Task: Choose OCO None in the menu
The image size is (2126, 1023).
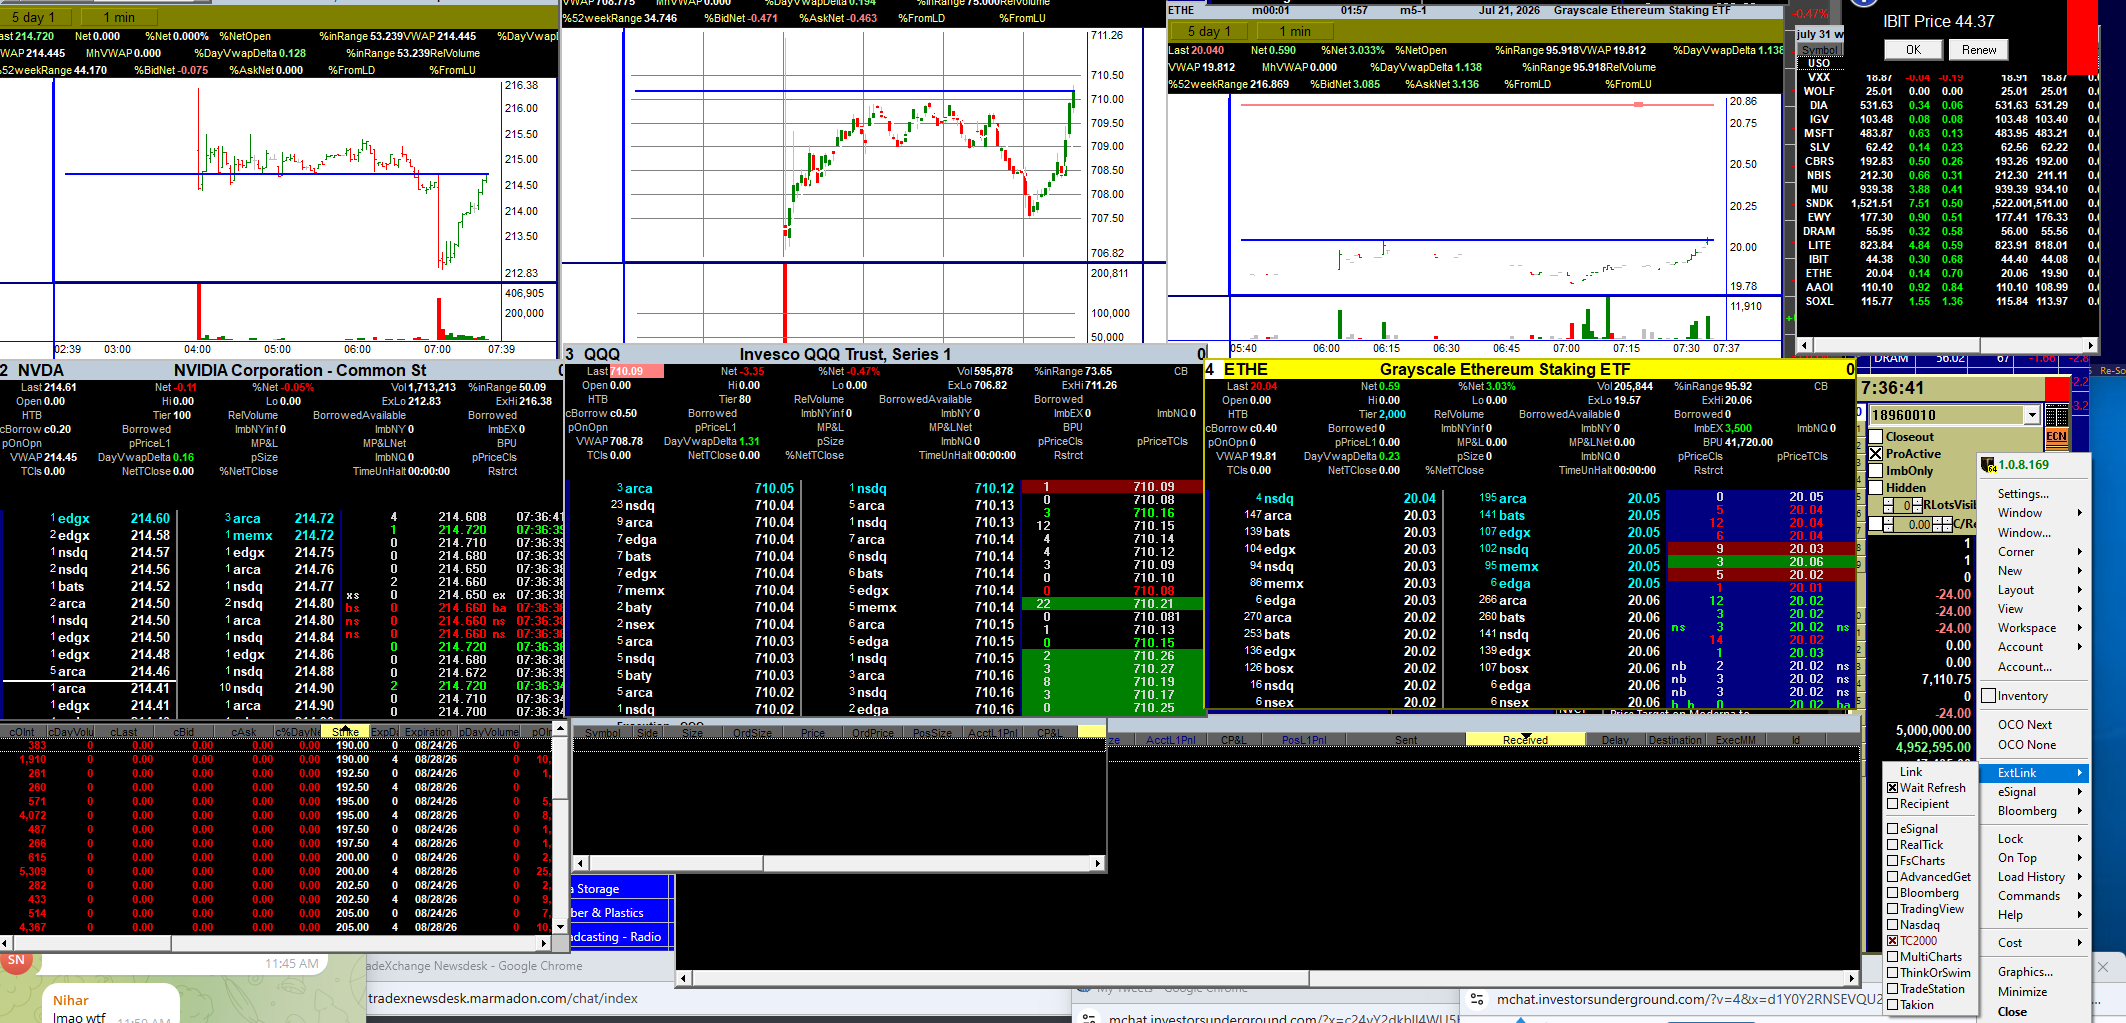Action: [x=2034, y=745]
